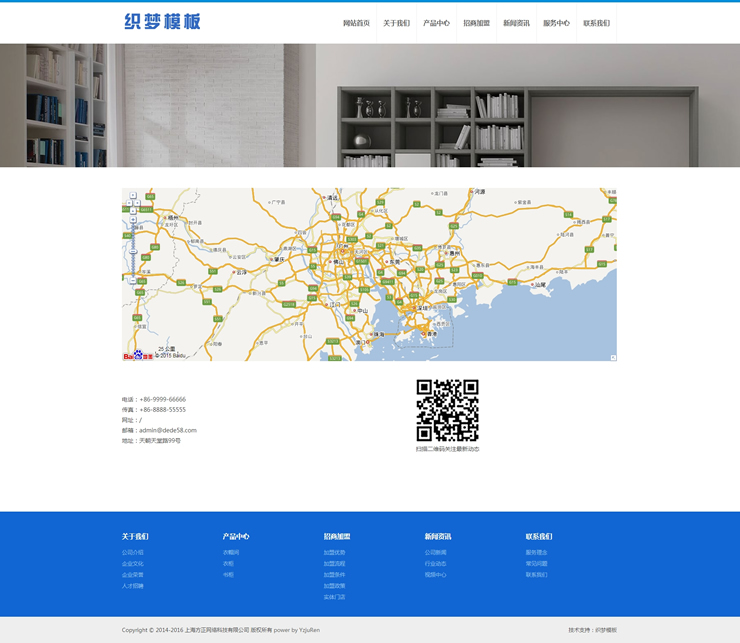This screenshot has height=643, width=740.
Task: Click the bookshelf banner image
Action: tap(370, 105)
